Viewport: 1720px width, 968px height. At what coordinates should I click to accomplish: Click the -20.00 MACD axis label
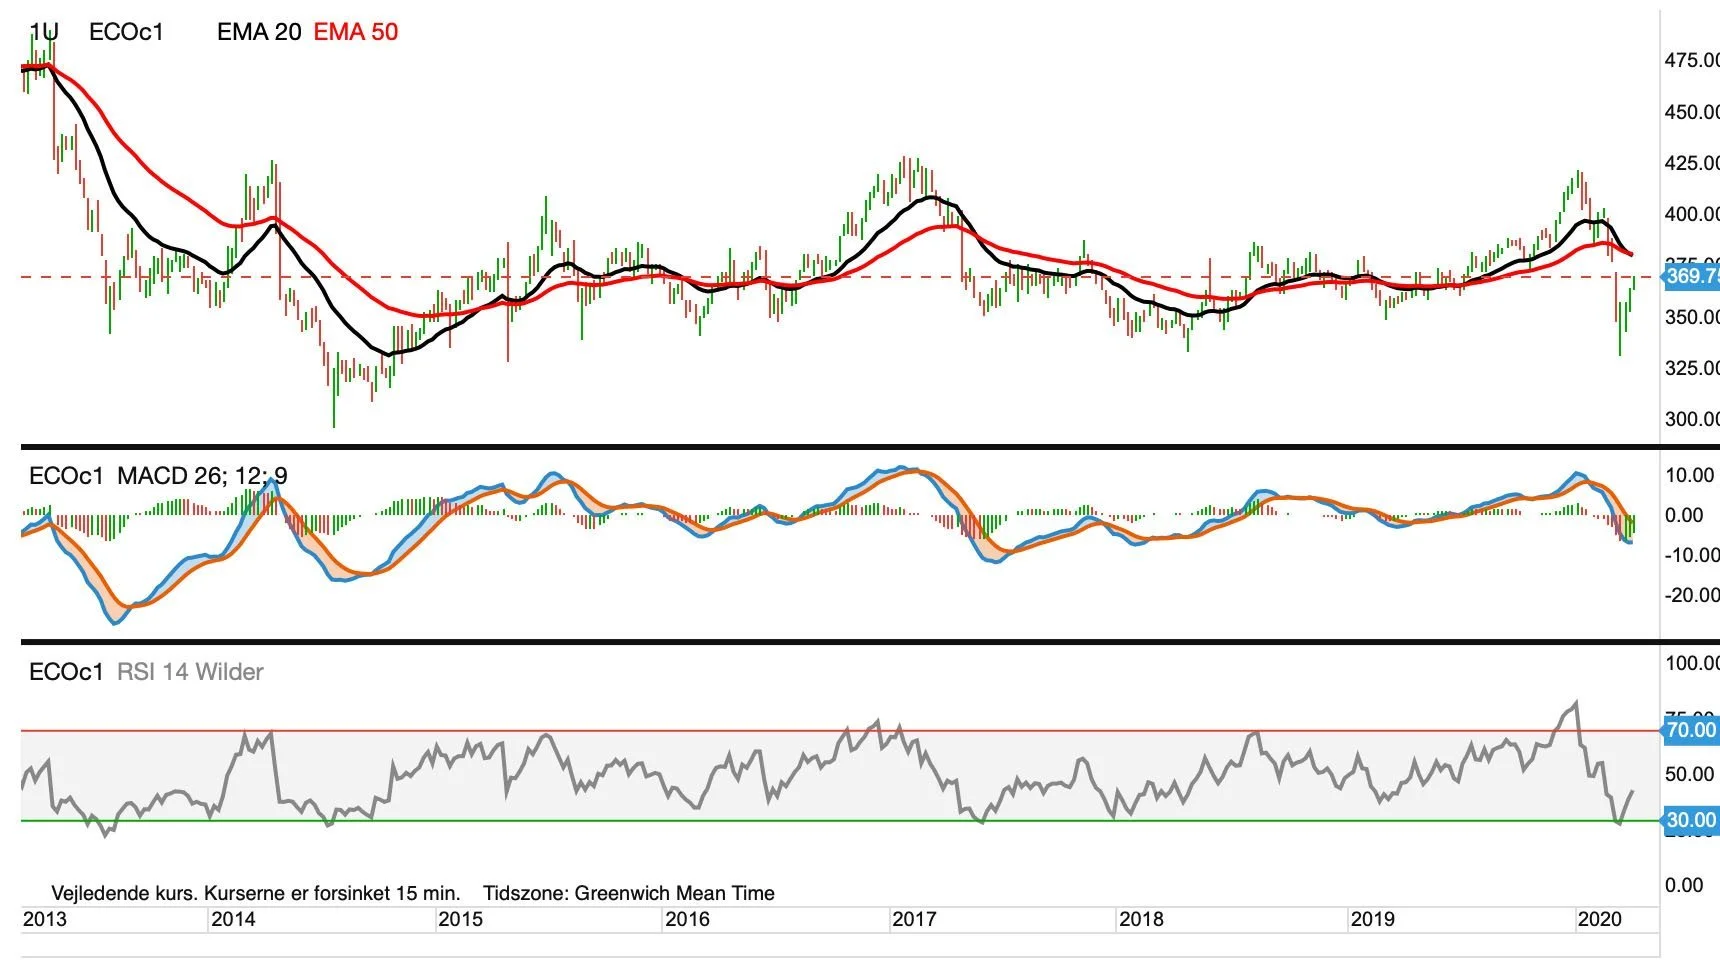click(x=1692, y=595)
